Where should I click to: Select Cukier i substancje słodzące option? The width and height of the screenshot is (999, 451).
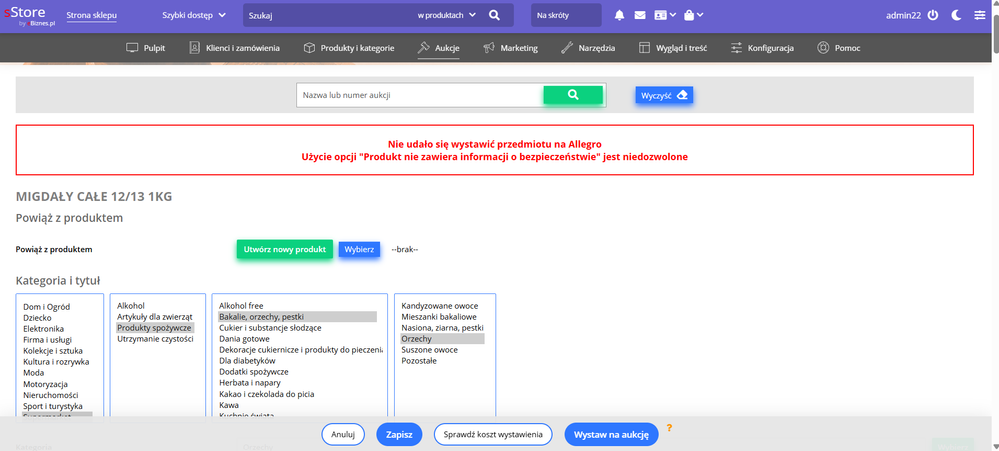pos(270,327)
